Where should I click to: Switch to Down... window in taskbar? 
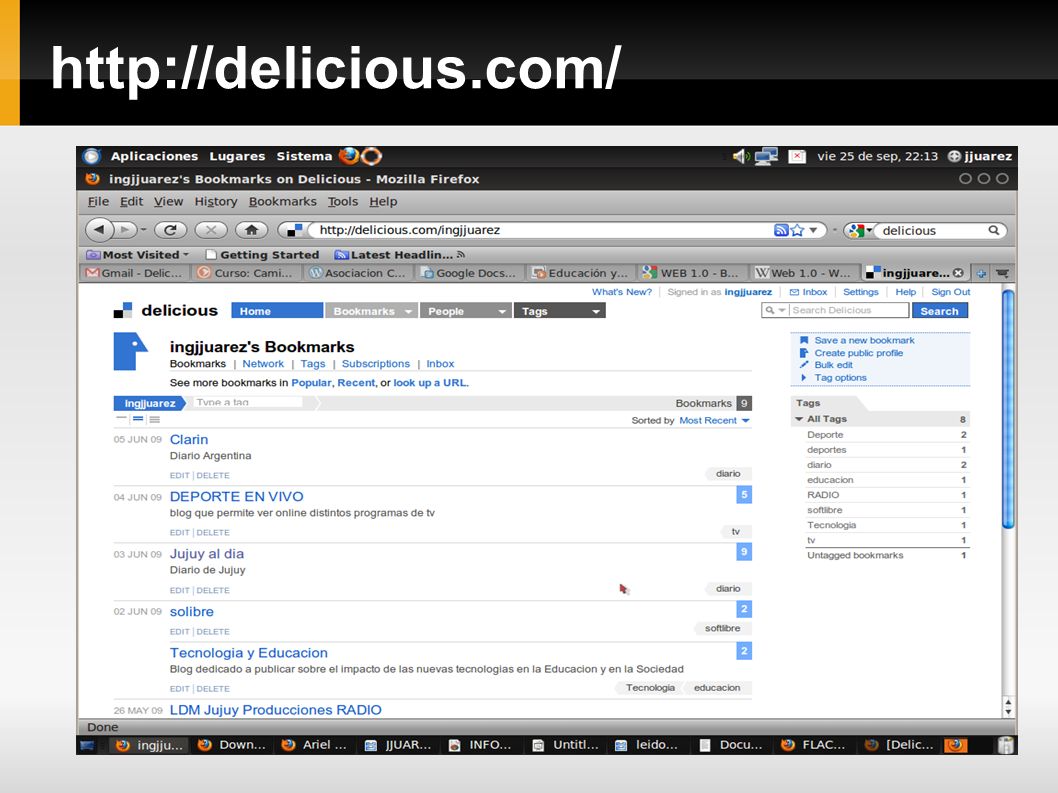click(x=233, y=745)
